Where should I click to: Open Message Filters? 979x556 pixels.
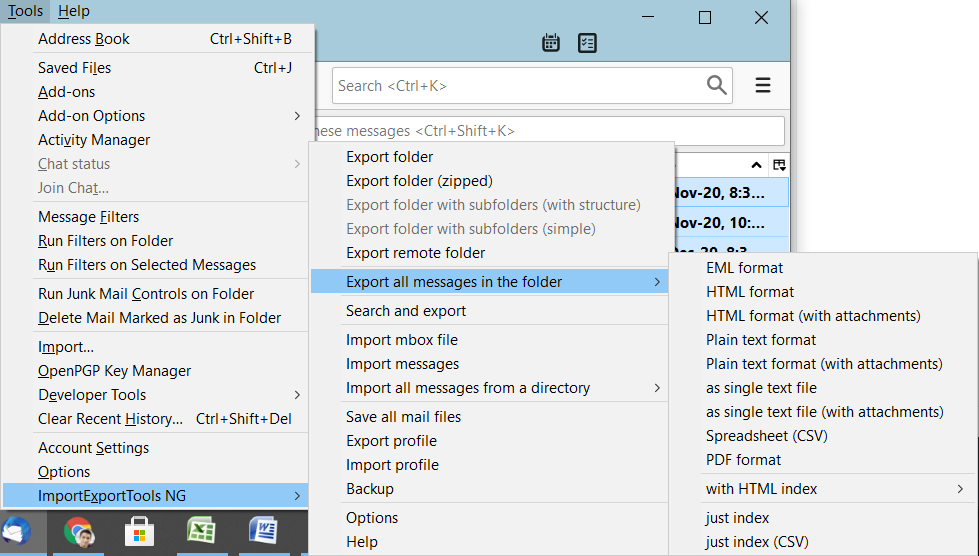tap(156, 217)
